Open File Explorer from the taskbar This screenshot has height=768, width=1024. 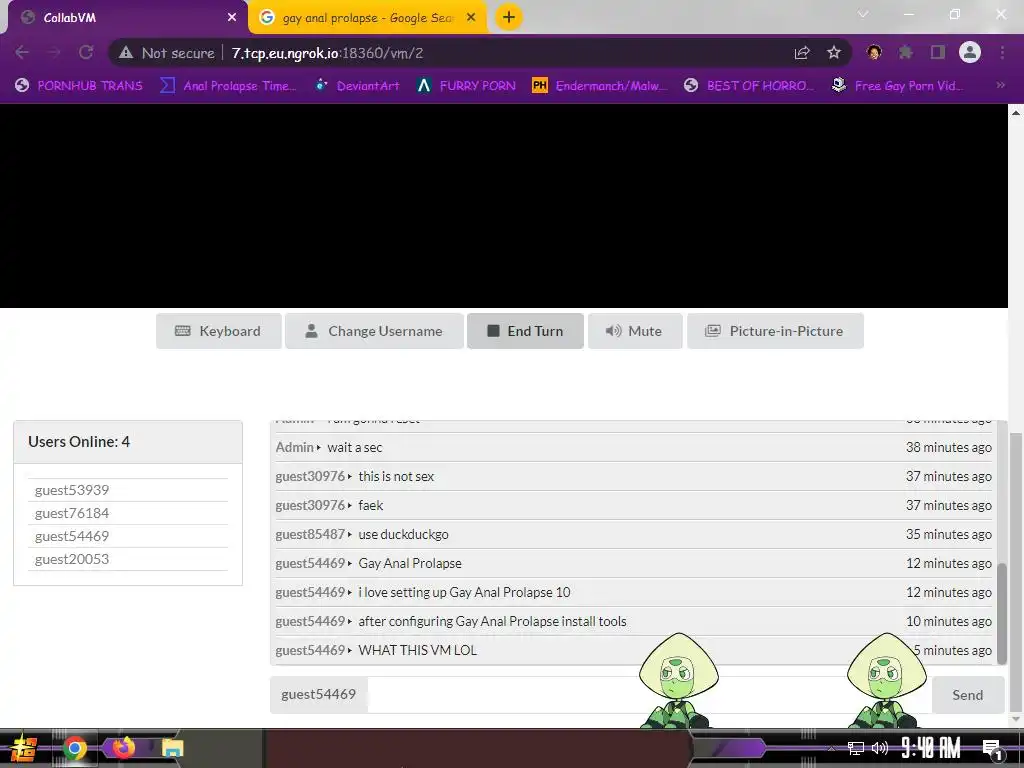tap(172, 748)
